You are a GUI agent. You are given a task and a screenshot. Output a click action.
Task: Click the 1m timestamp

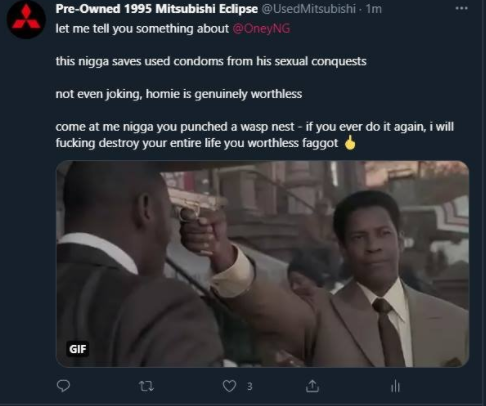373,9
